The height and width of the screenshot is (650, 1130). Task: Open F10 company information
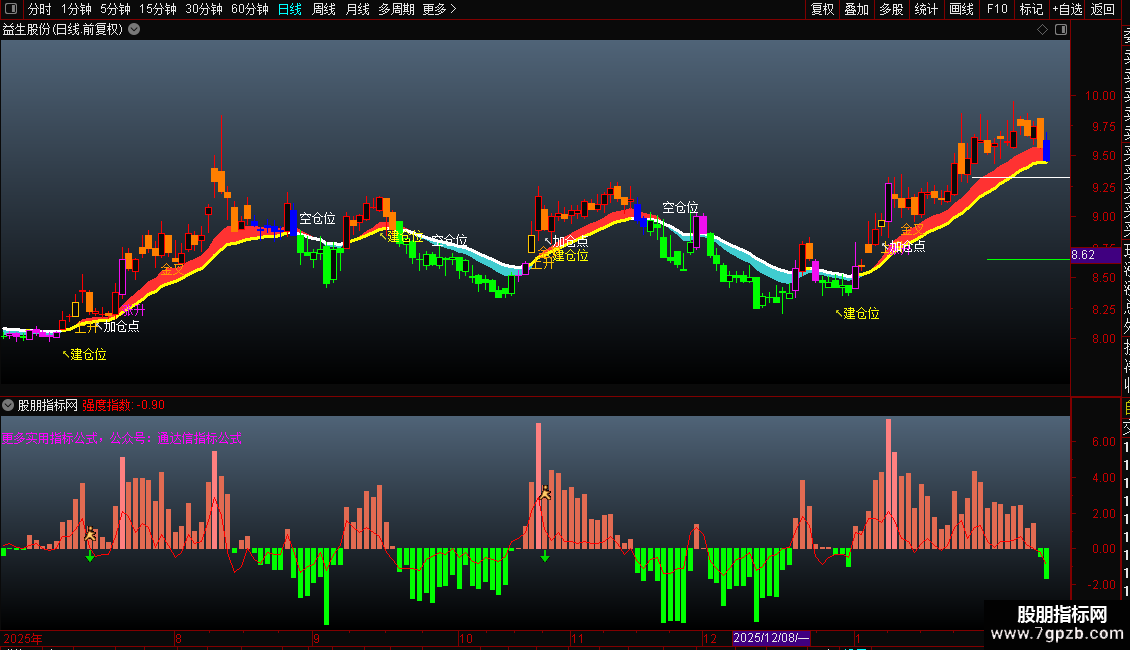[997, 9]
